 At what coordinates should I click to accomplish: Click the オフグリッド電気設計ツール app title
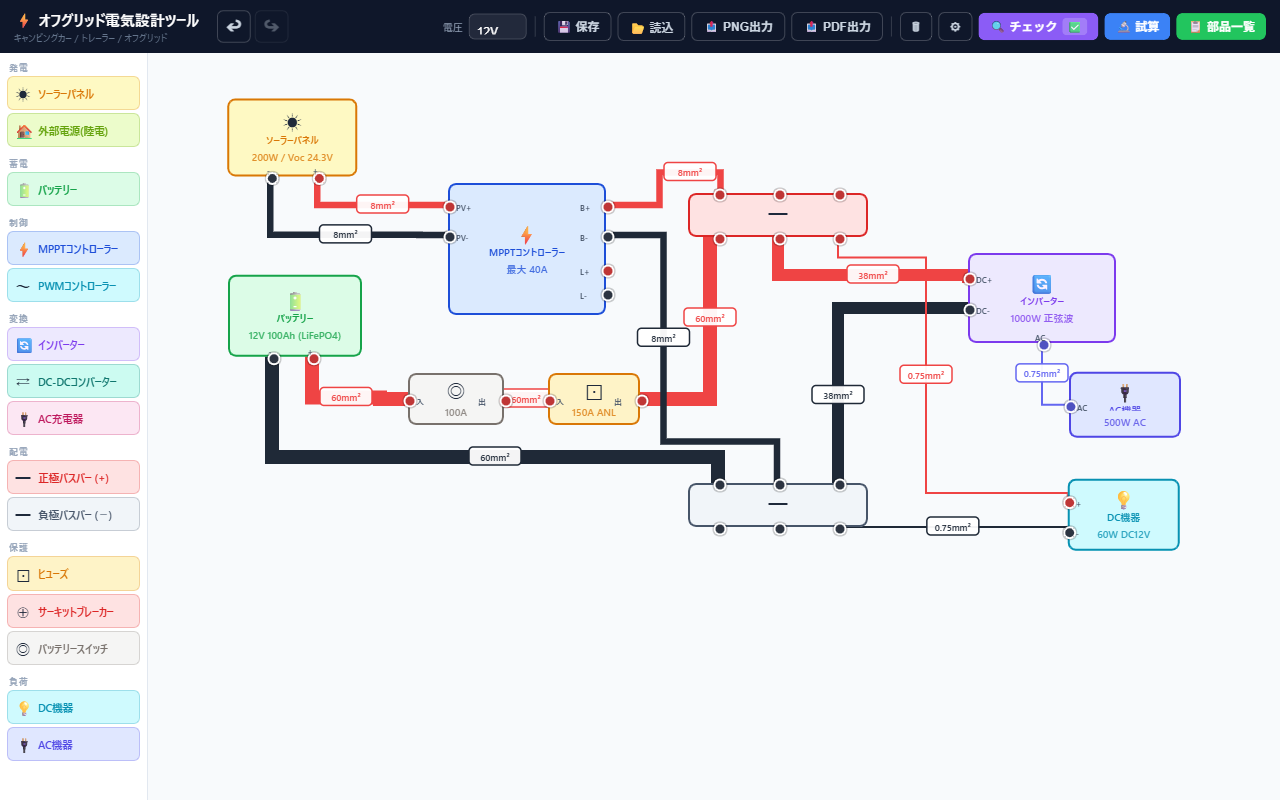118,20
